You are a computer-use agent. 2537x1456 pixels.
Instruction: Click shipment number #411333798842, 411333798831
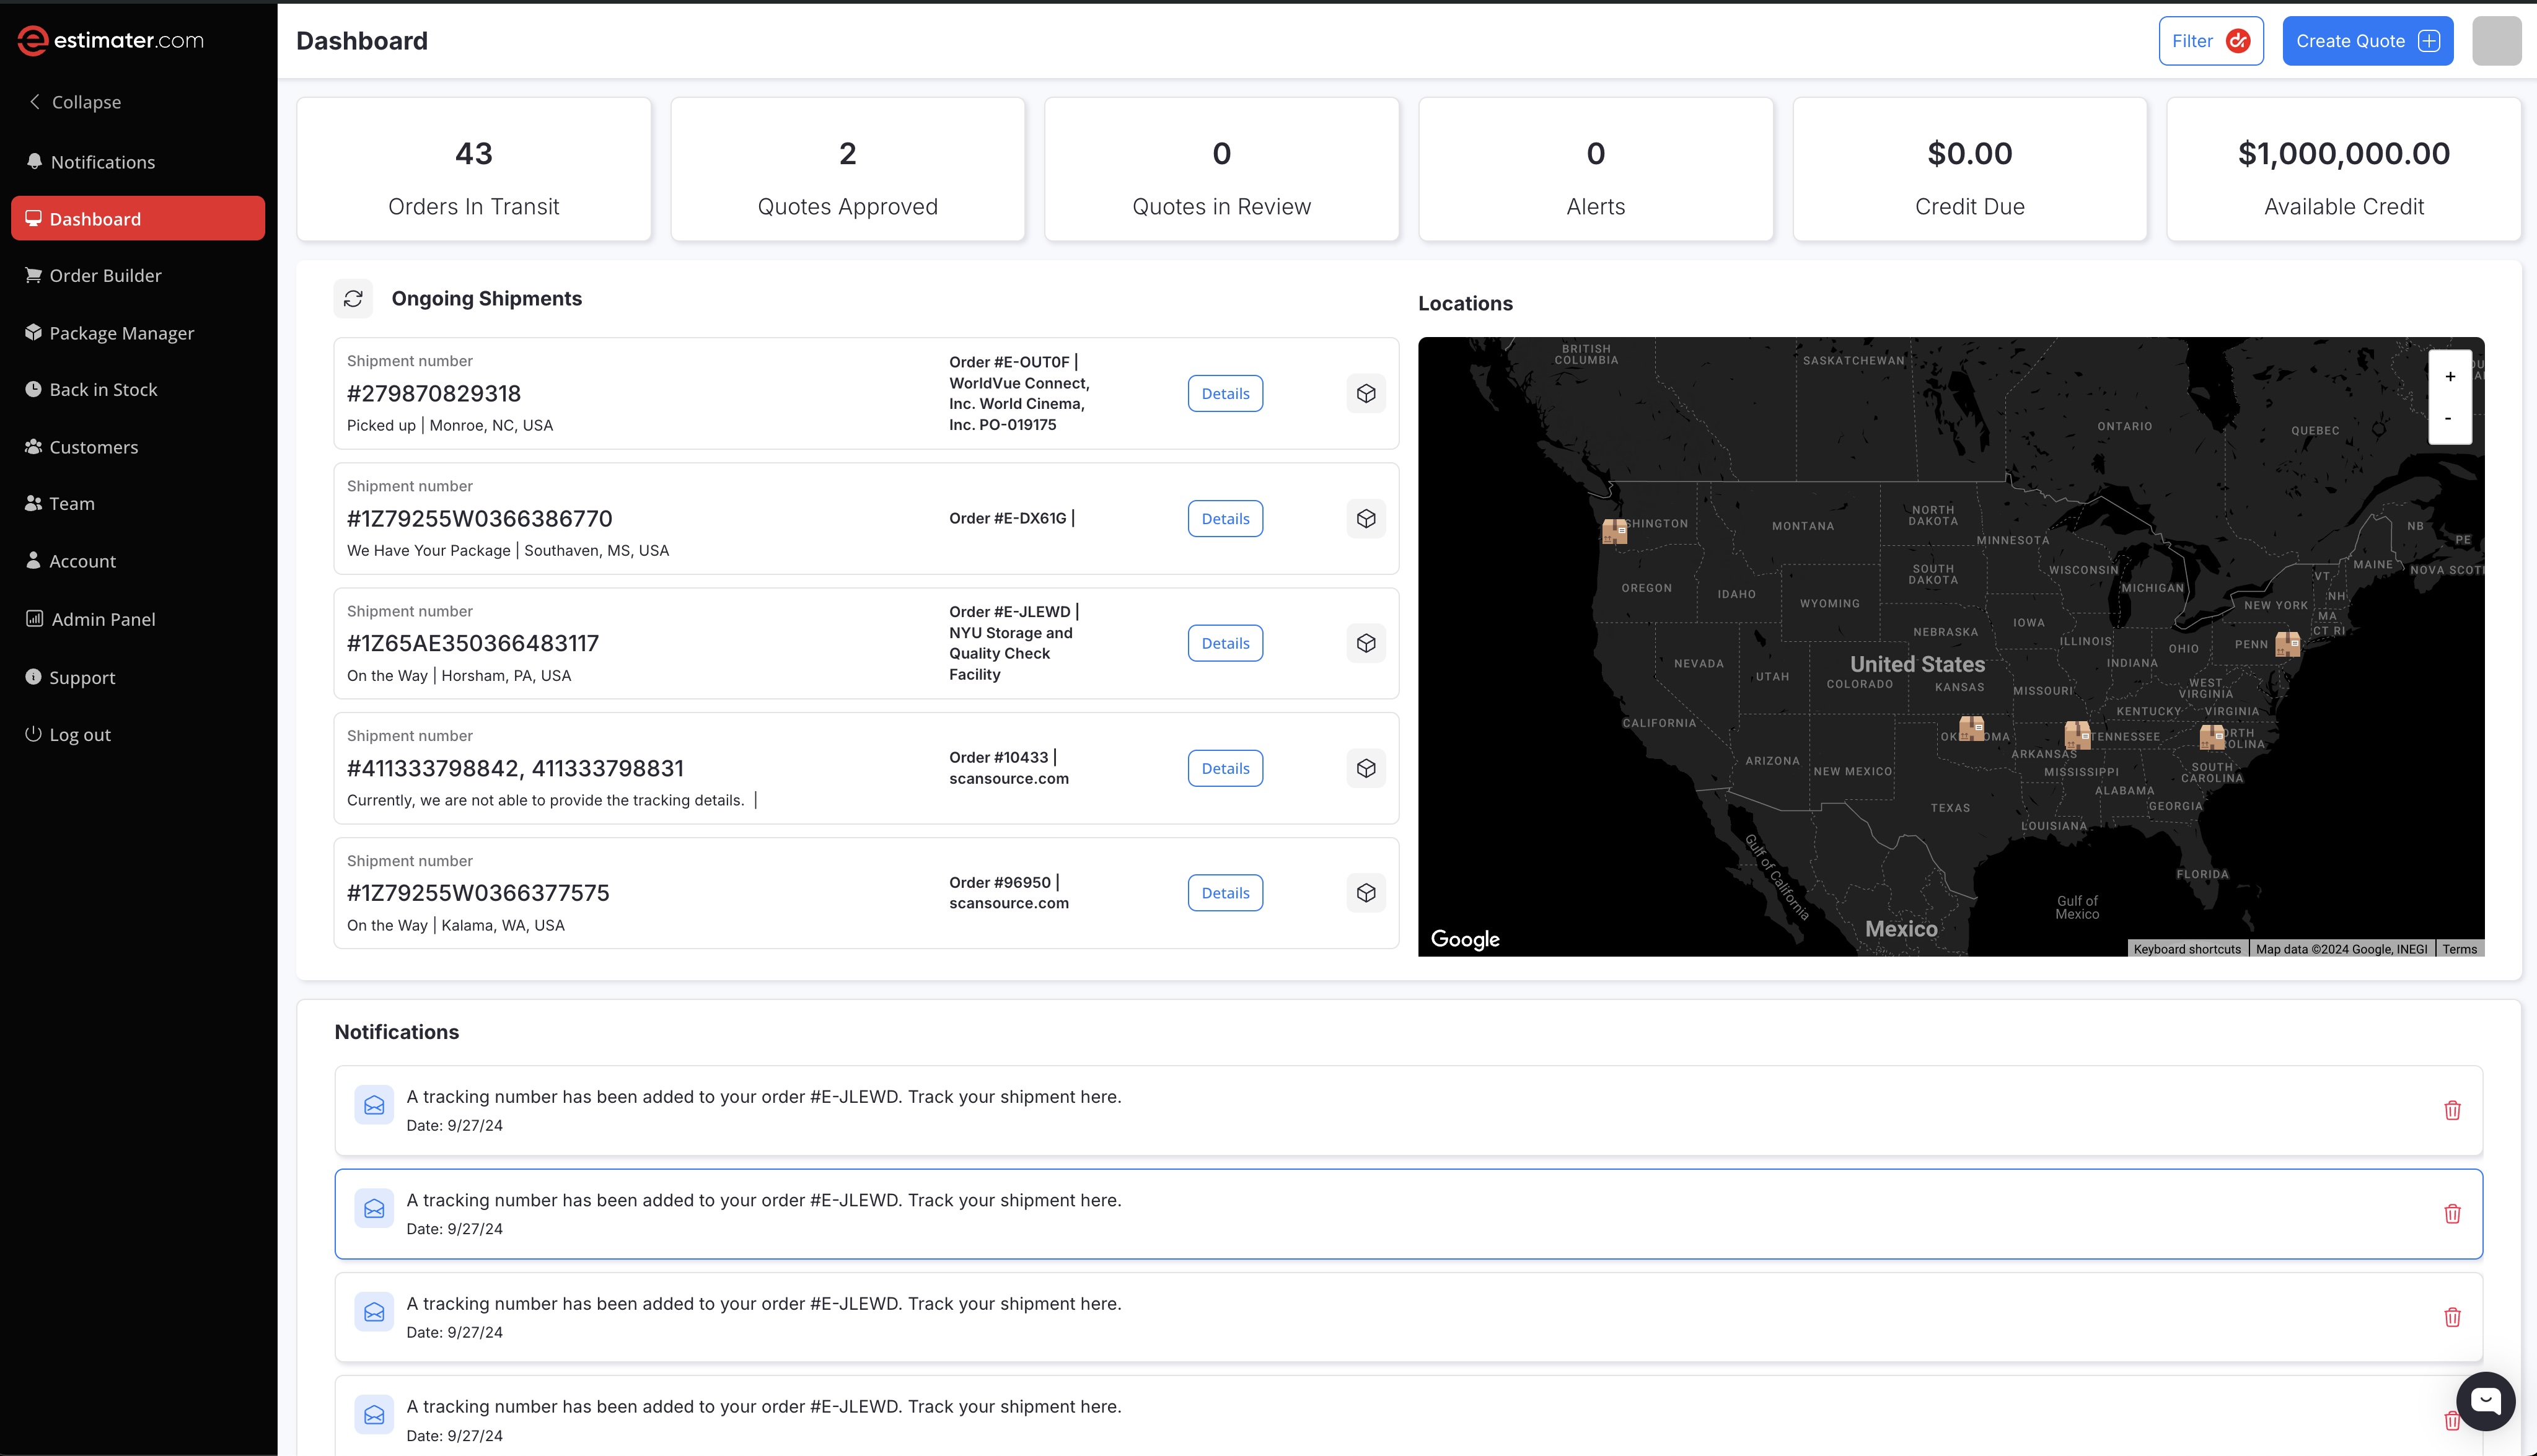click(x=515, y=768)
